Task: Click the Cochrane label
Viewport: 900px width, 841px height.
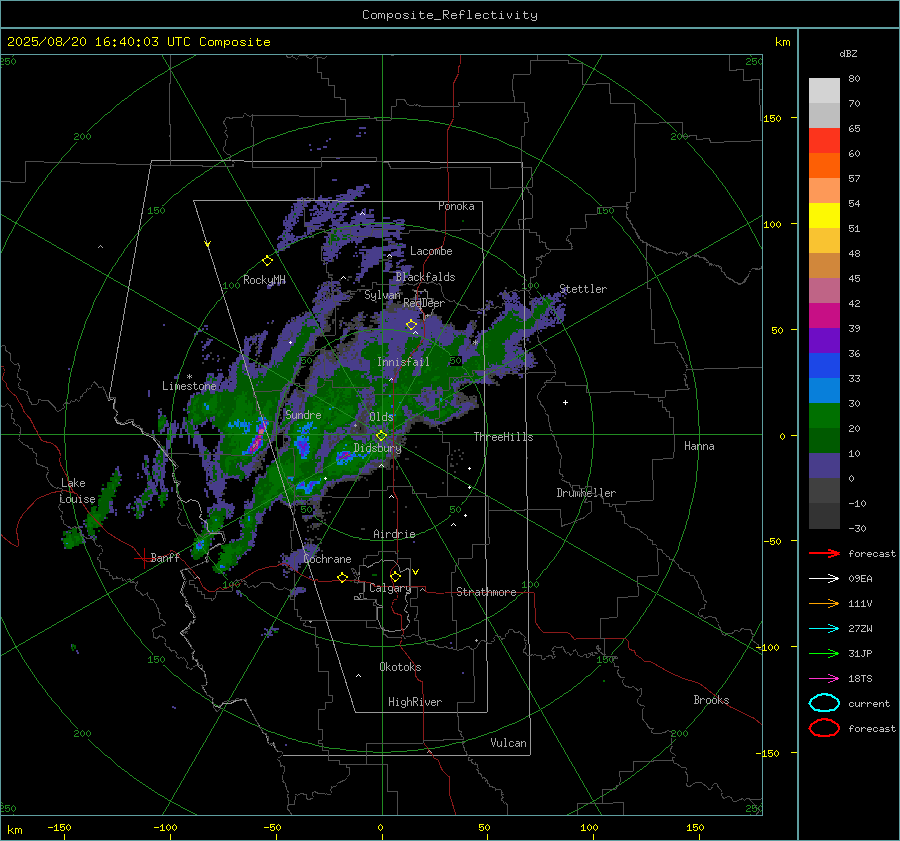Action: [x=327, y=559]
